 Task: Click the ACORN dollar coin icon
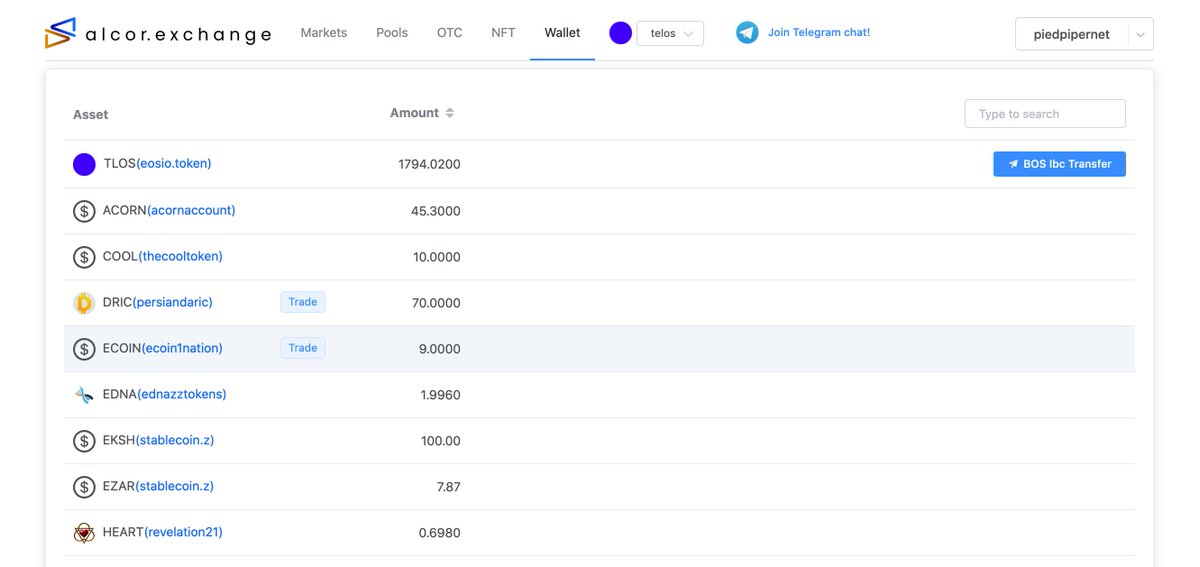(x=84, y=211)
